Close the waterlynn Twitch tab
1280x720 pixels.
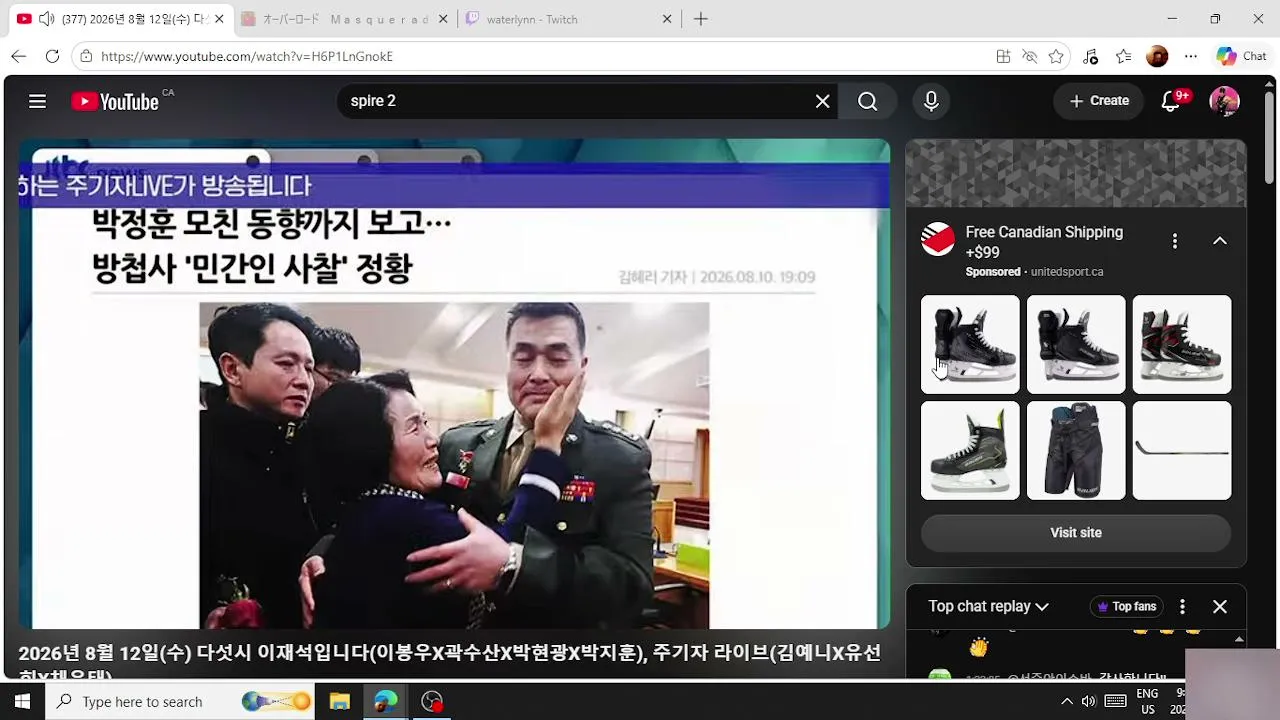tap(667, 19)
